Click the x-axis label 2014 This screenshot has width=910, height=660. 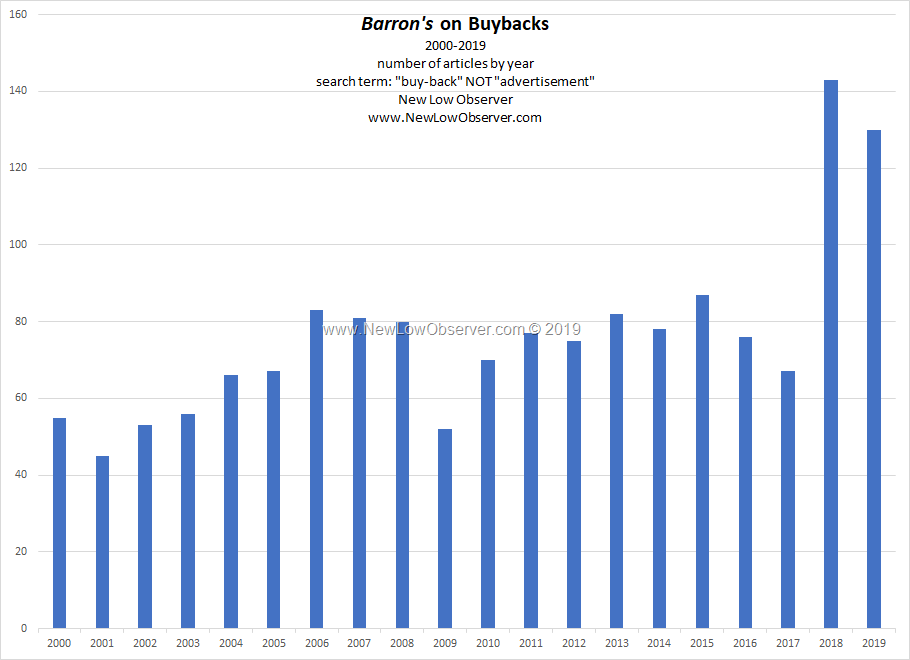click(659, 643)
